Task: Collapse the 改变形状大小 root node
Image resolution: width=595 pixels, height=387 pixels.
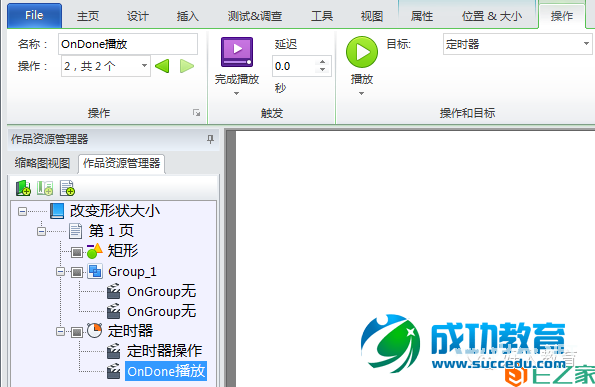Action: (22, 211)
